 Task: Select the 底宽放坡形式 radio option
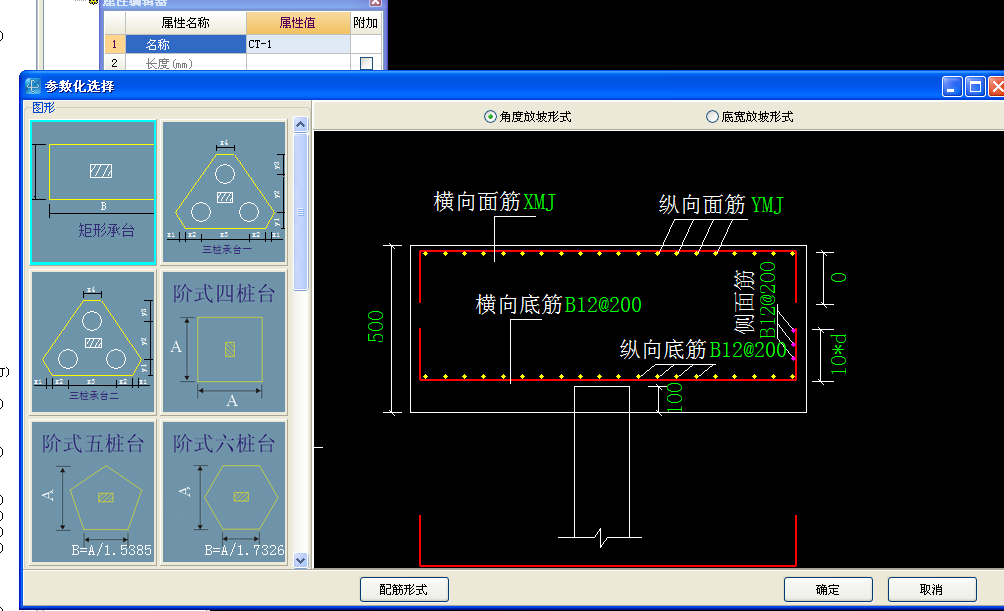pyautogui.click(x=749, y=117)
